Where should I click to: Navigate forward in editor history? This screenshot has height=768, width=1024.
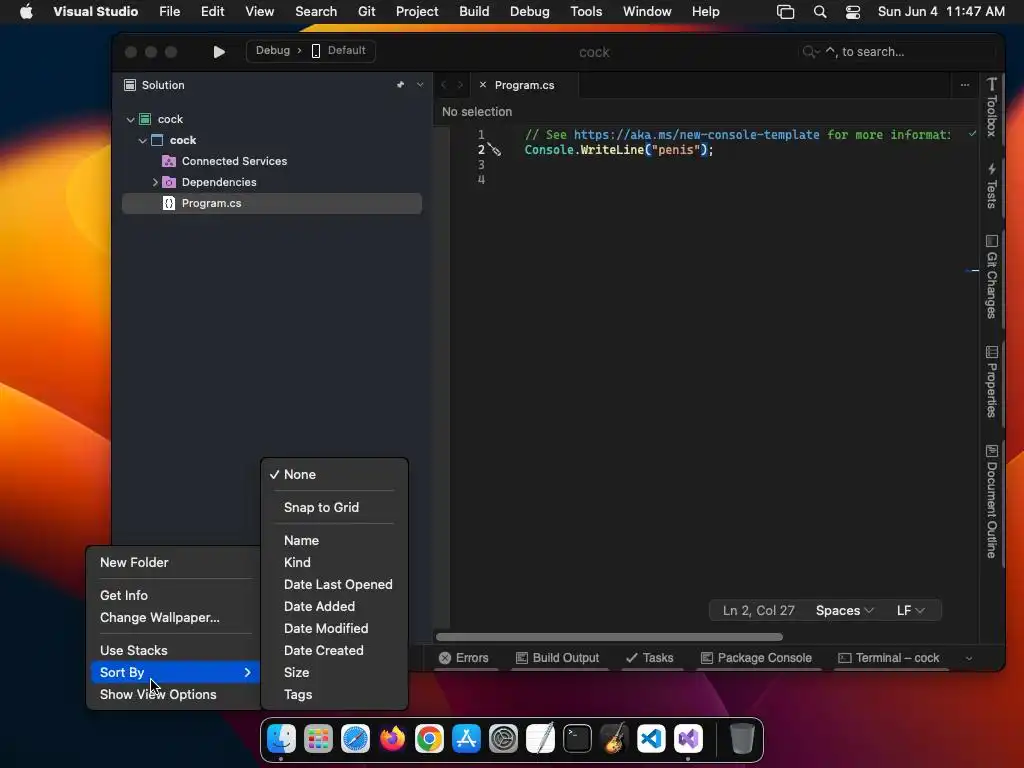click(460, 85)
